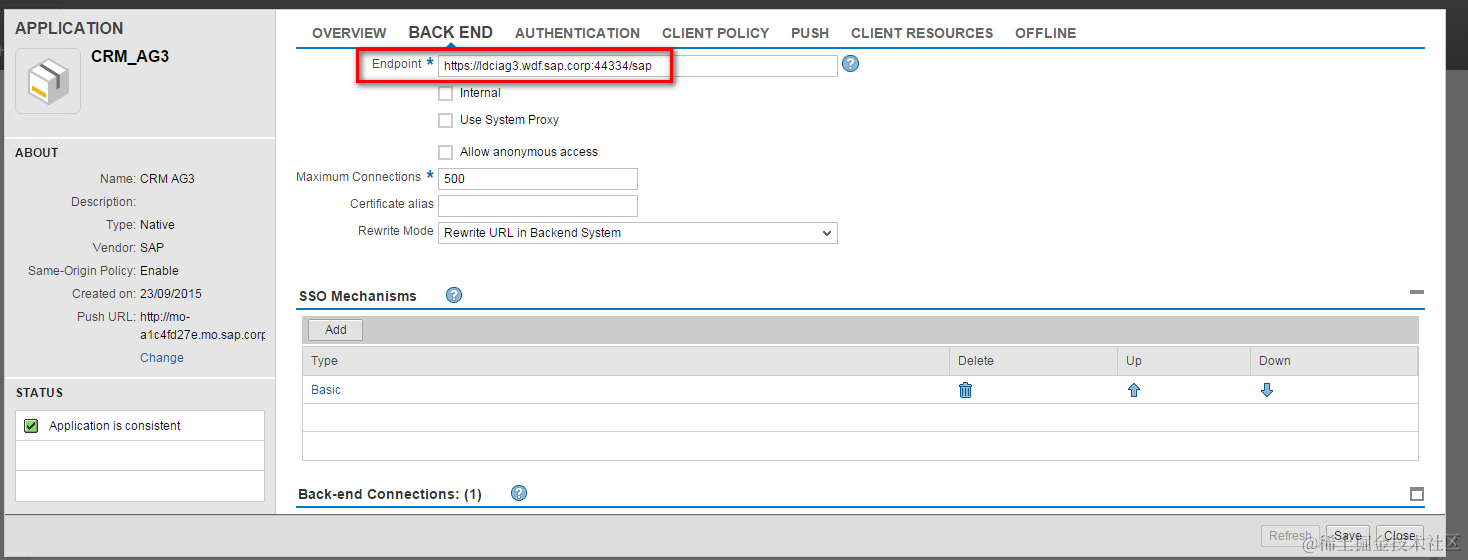Image resolution: width=1468 pixels, height=560 pixels.
Task: Click the Created on date 23/09/2015
Action: click(171, 294)
